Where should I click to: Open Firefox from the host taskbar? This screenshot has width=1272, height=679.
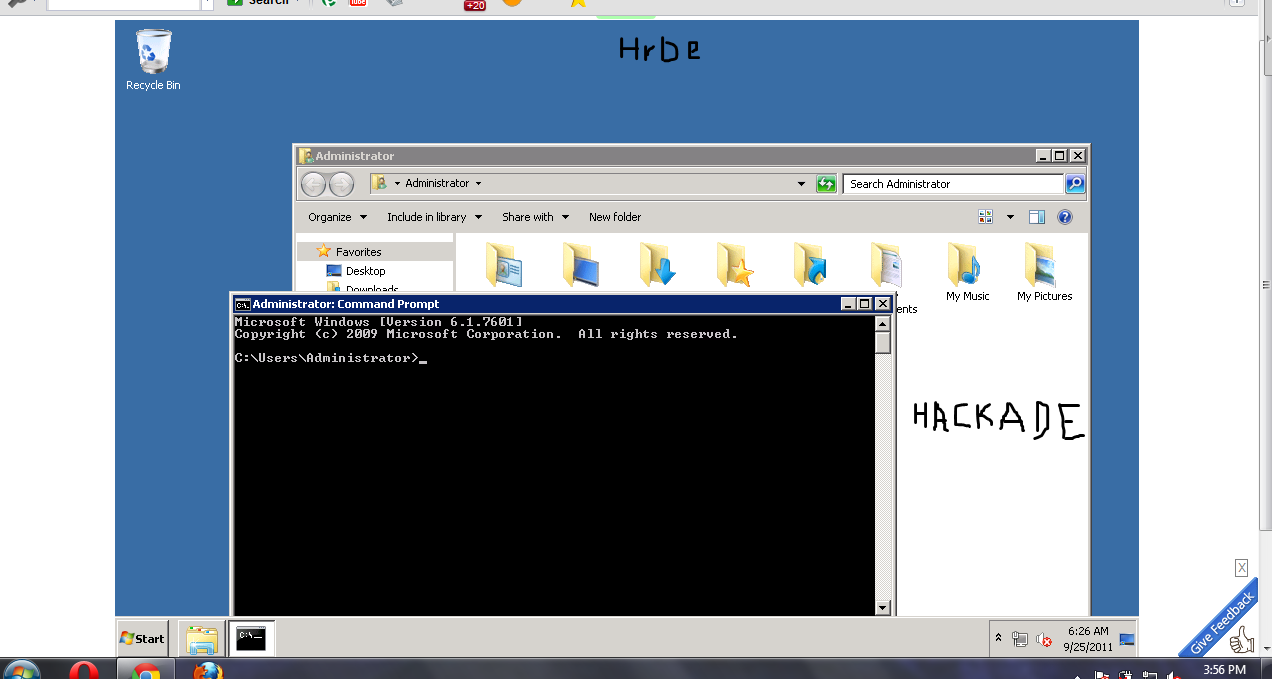(207, 671)
